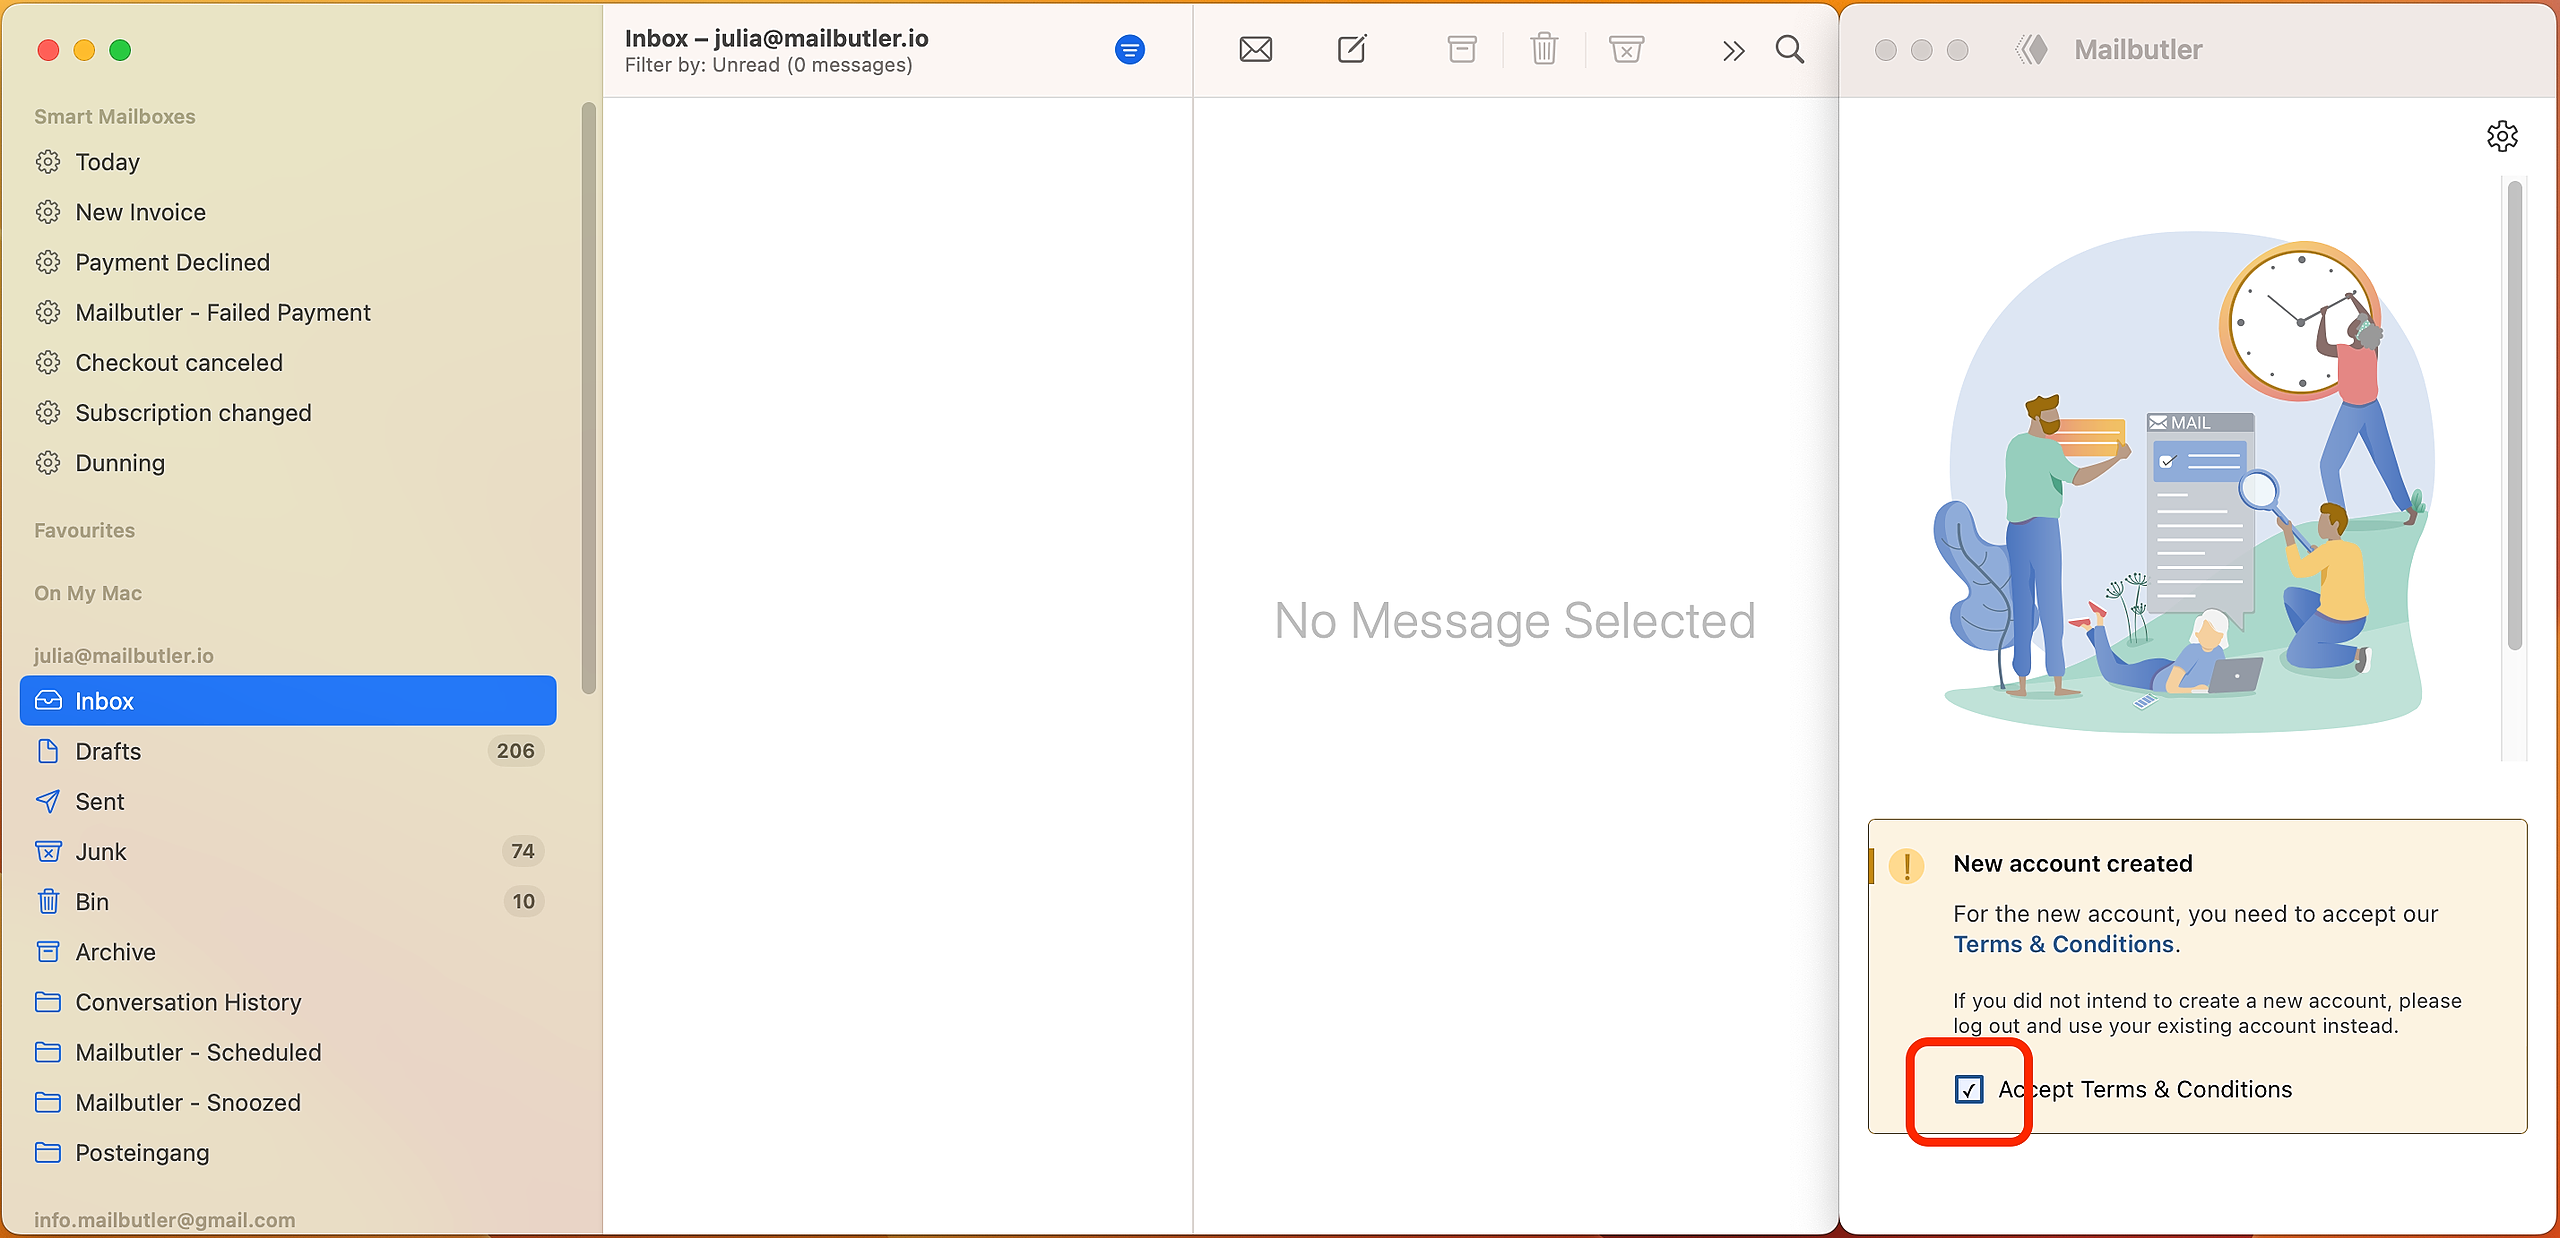Maximize the Mail window with green button
The height and width of the screenshot is (1238, 2560).
120,50
